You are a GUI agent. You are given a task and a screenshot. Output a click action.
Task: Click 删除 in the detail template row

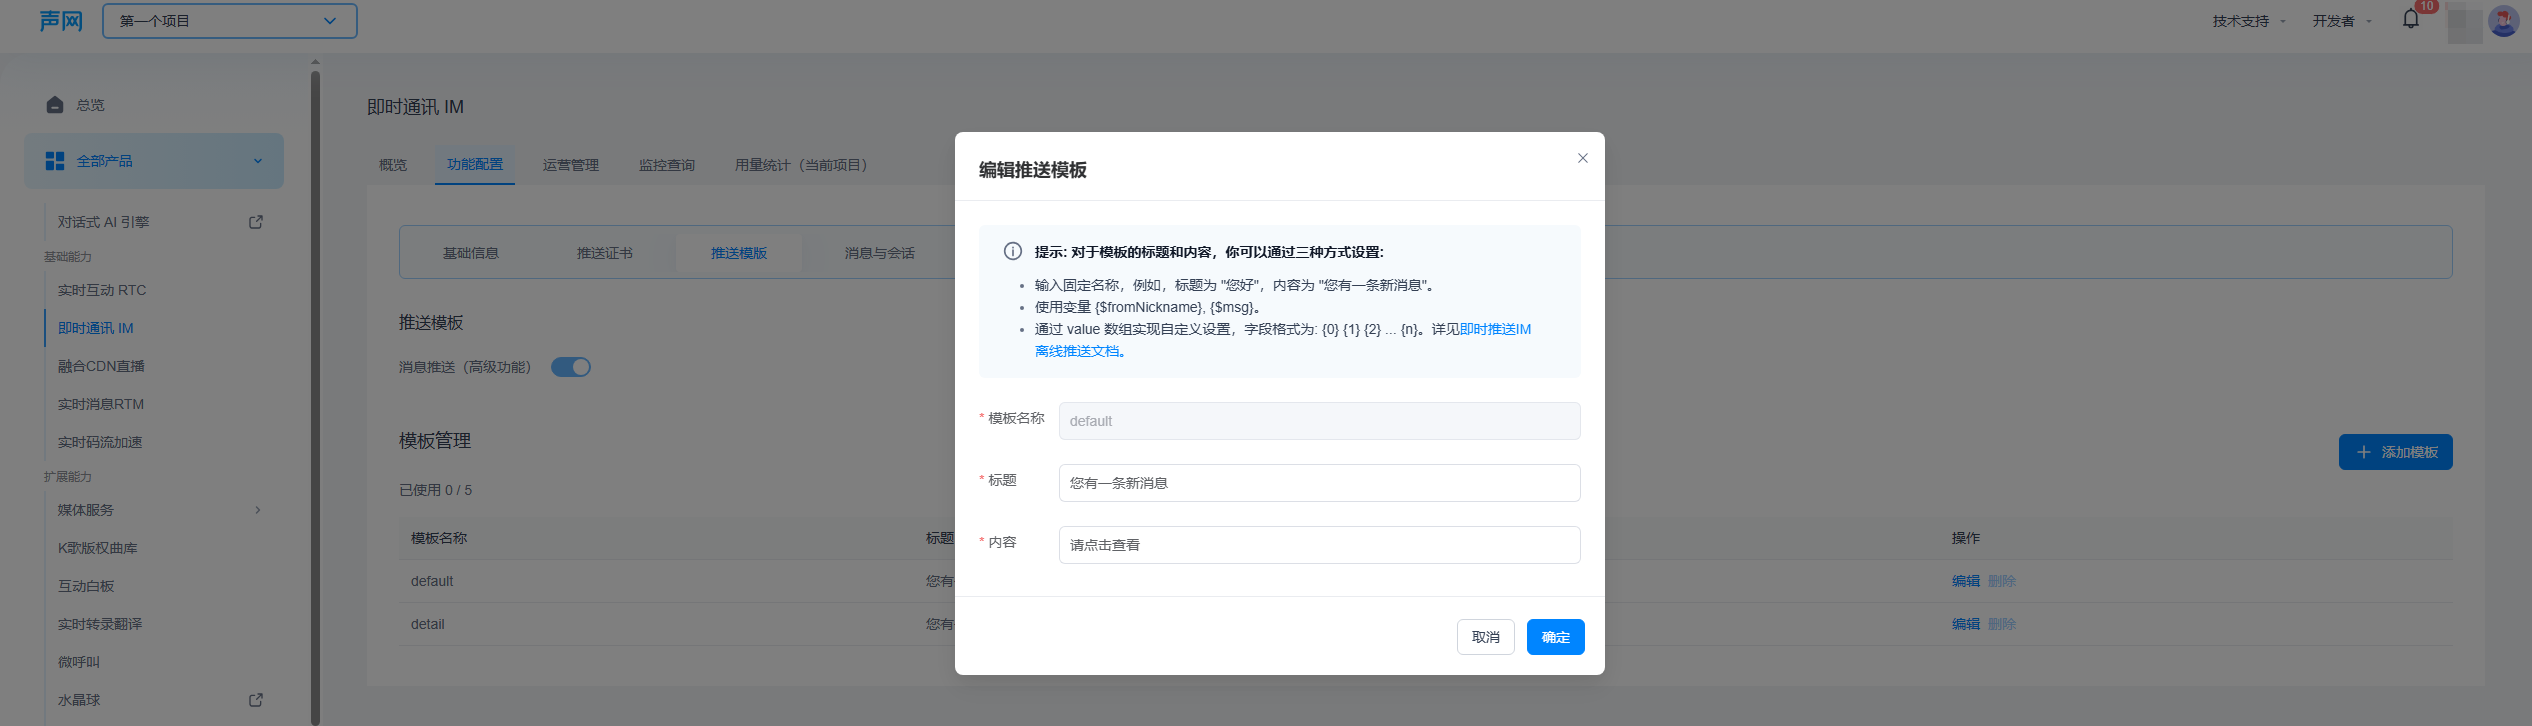(x=2002, y=624)
